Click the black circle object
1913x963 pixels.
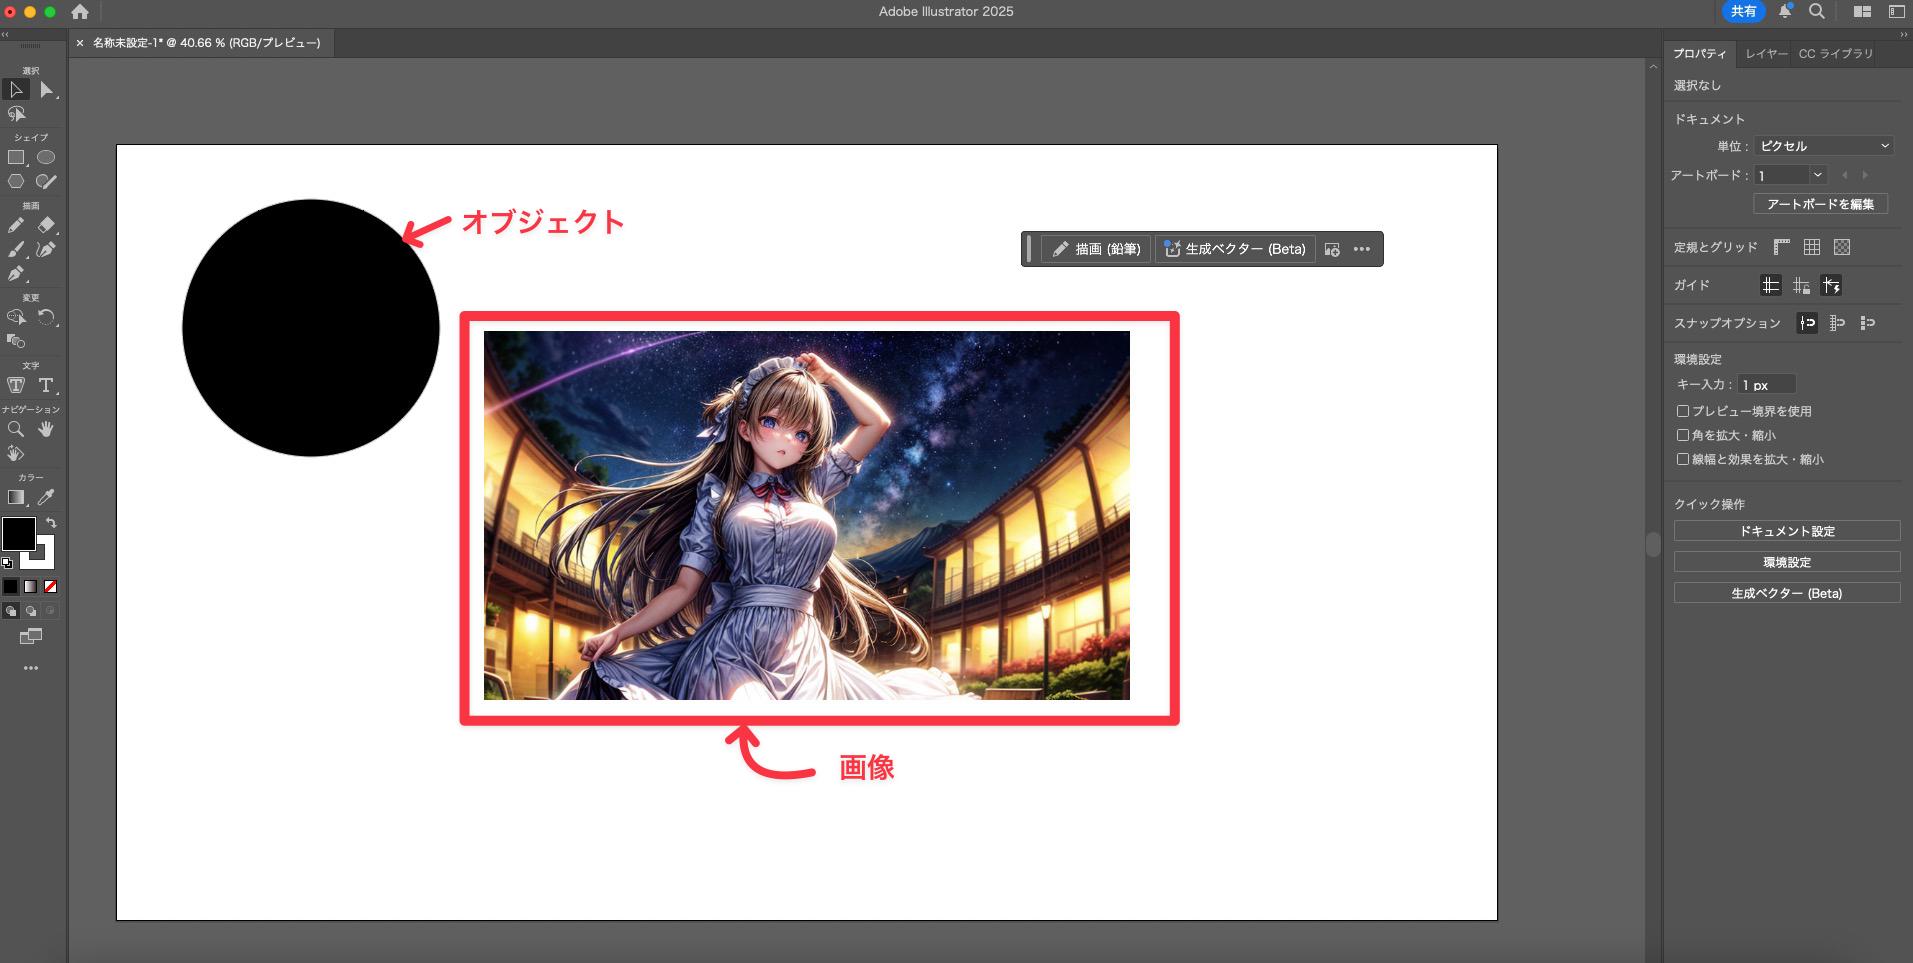[311, 328]
